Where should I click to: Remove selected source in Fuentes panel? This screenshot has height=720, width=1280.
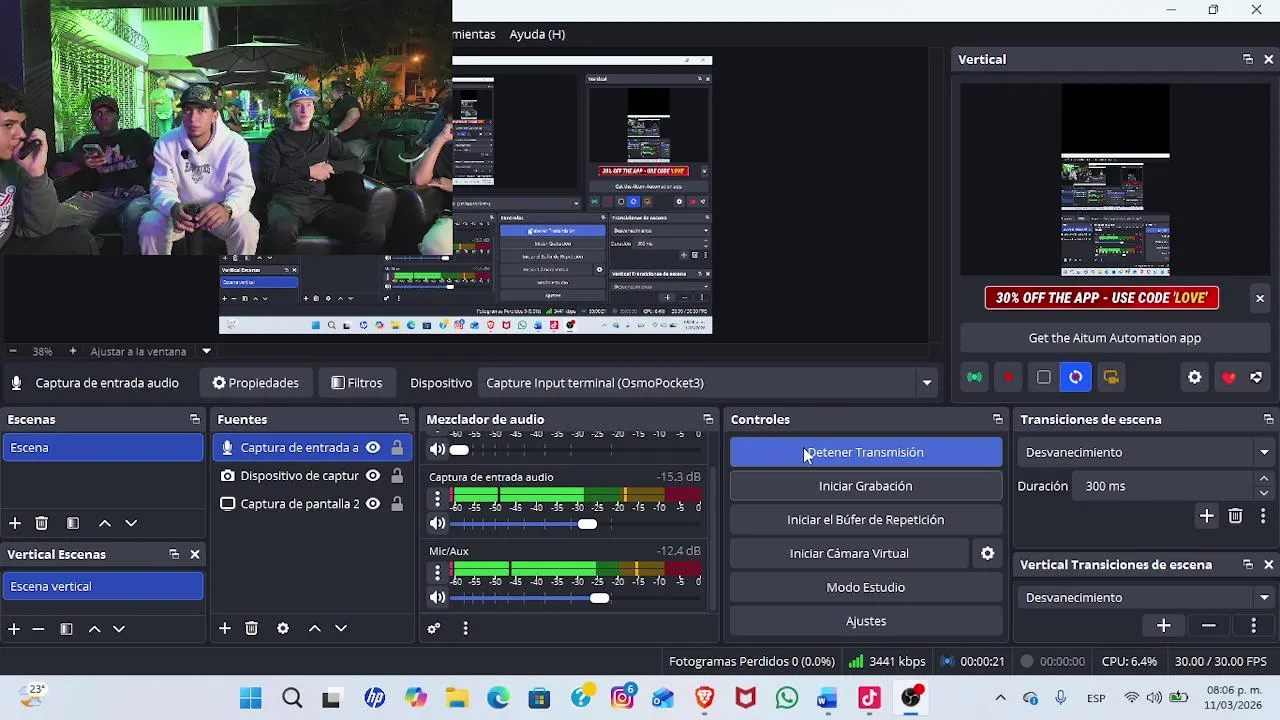click(252, 628)
